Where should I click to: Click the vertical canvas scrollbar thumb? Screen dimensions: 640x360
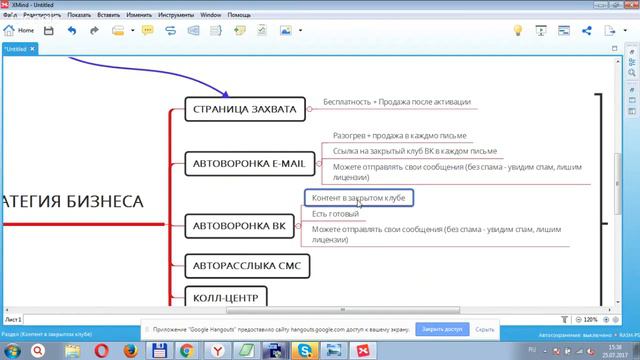tap(618, 184)
